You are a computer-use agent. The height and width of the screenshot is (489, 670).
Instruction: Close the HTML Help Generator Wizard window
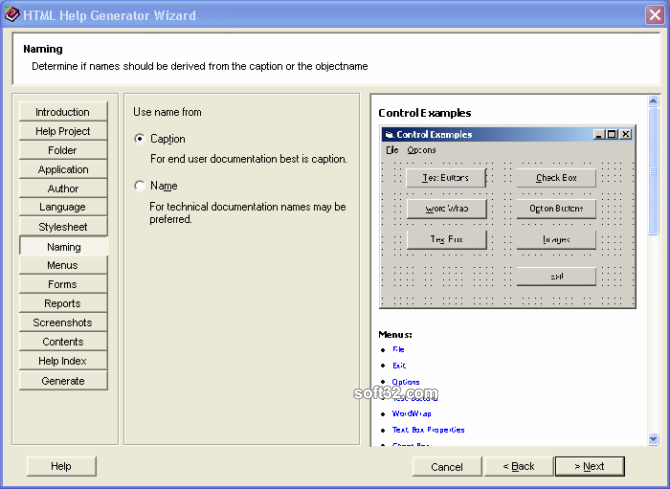click(x=655, y=15)
